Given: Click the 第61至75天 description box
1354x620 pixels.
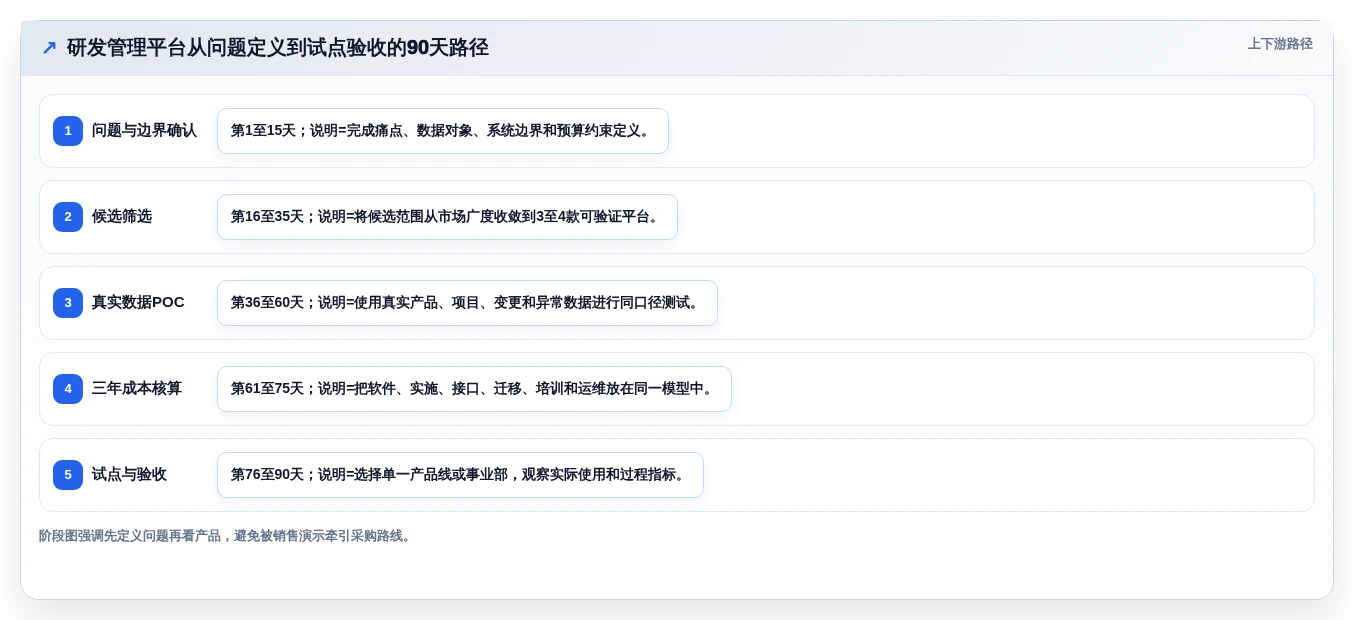Looking at the screenshot, I should coord(474,389).
